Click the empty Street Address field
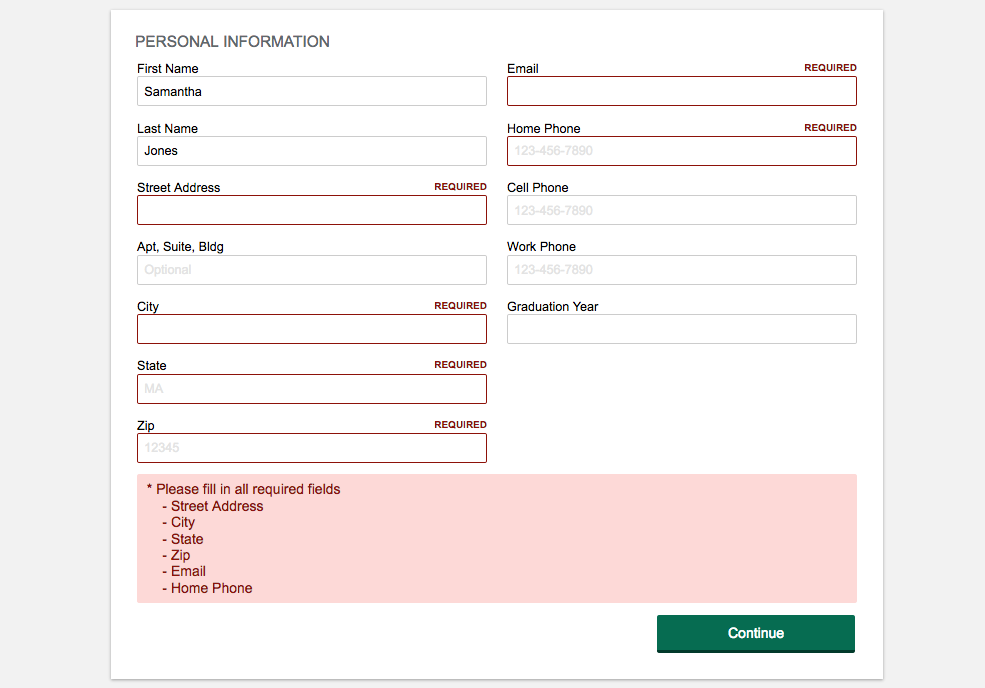Viewport: 985px width, 688px height. point(311,210)
